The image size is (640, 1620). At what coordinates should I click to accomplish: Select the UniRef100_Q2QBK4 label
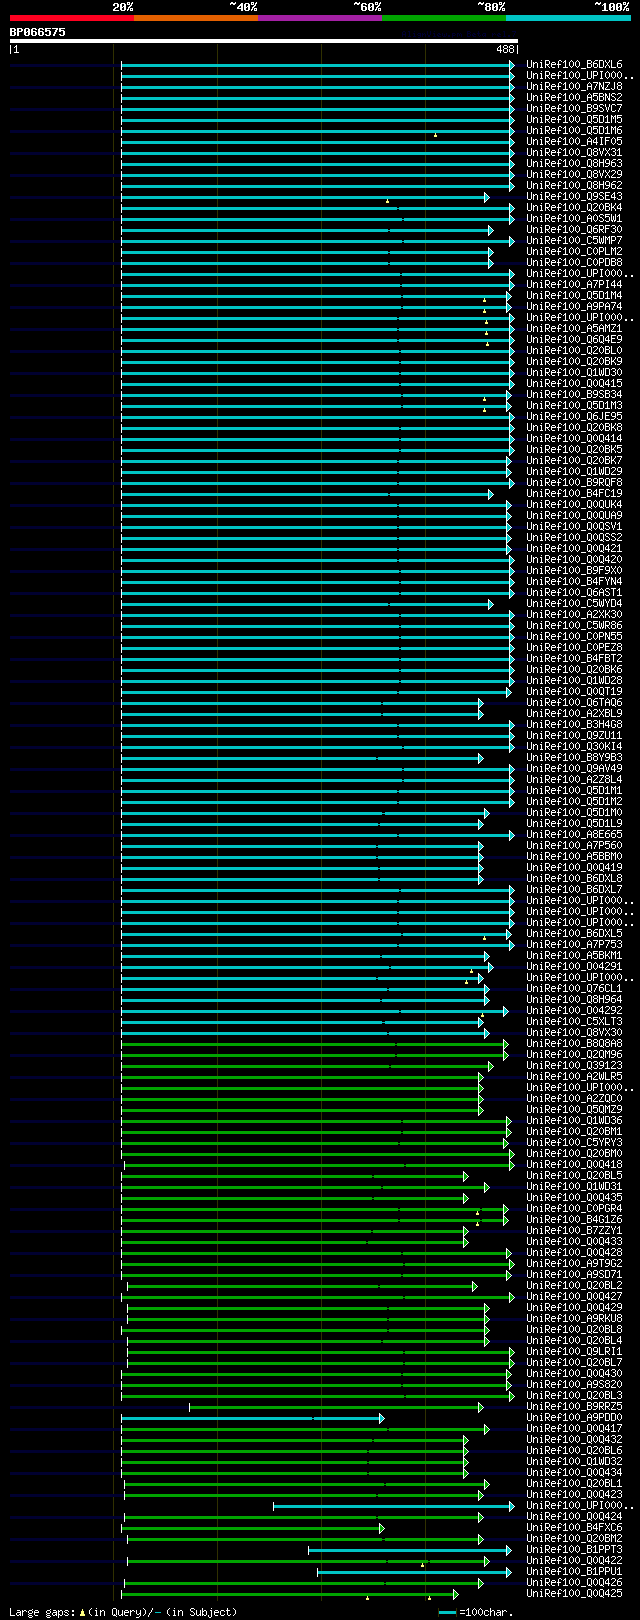point(574,208)
